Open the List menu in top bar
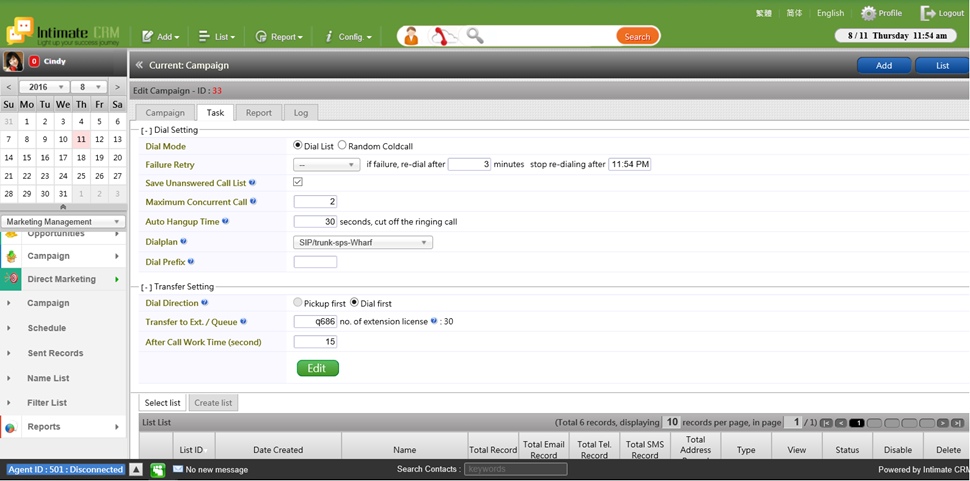The image size is (970, 481). coord(217,36)
